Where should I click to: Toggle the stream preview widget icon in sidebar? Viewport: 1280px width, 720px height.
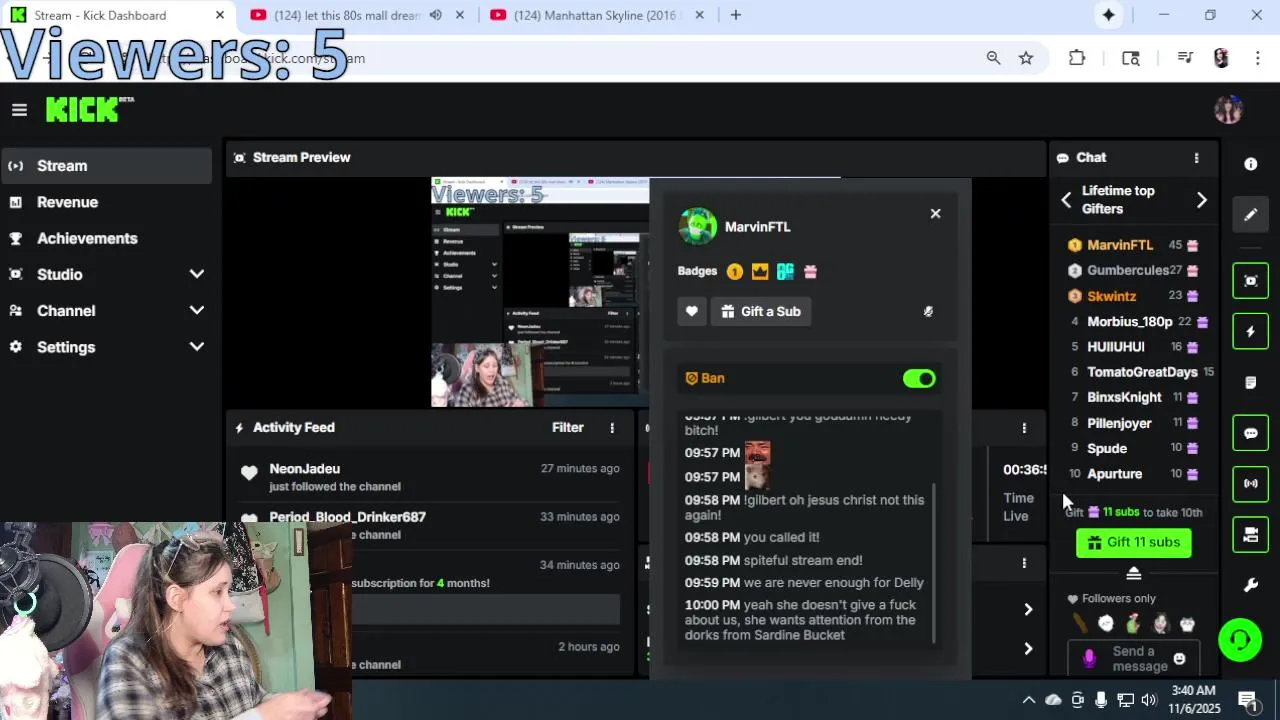[x=1250, y=281]
